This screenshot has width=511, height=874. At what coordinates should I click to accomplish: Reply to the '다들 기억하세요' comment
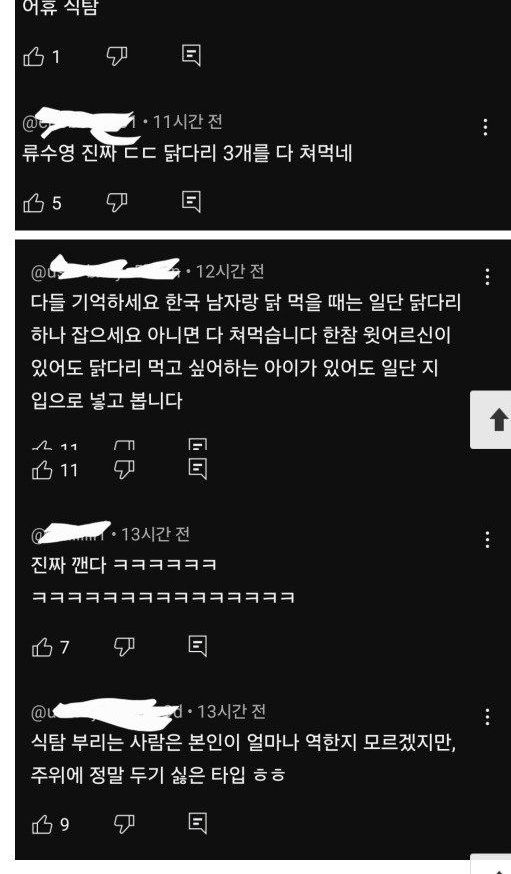tap(198, 469)
